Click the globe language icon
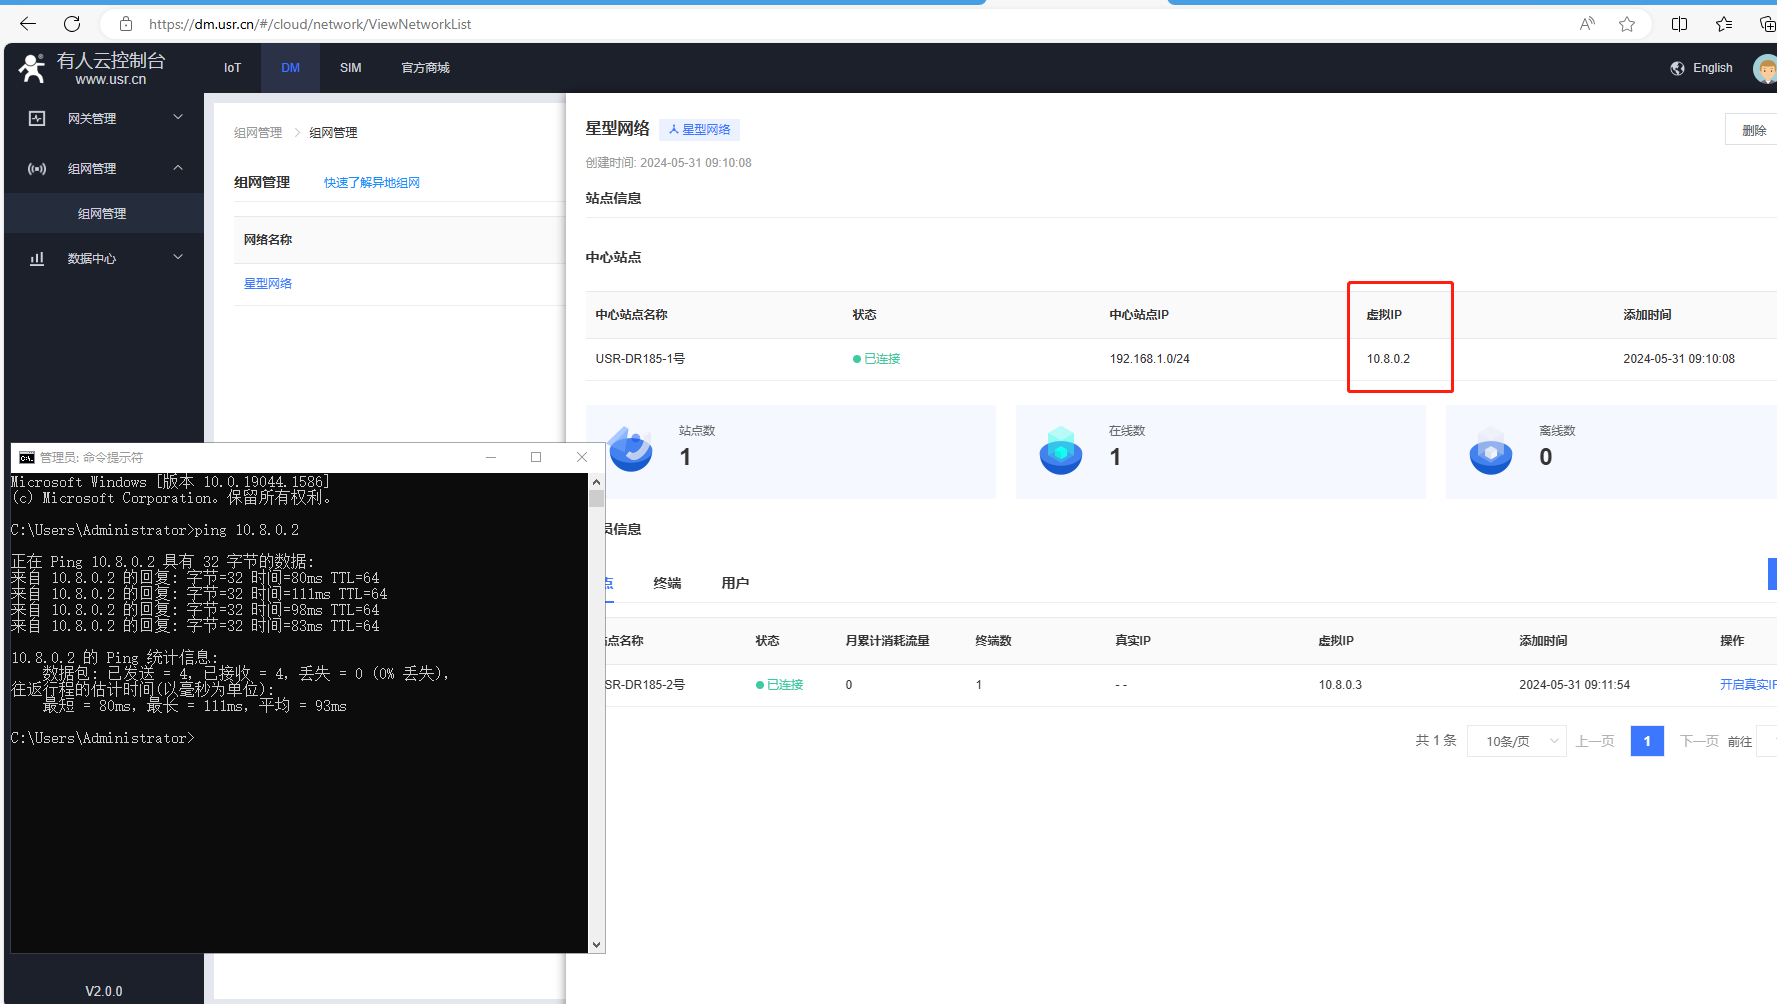This screenshot has height=1004, width=1777. 1677,68
